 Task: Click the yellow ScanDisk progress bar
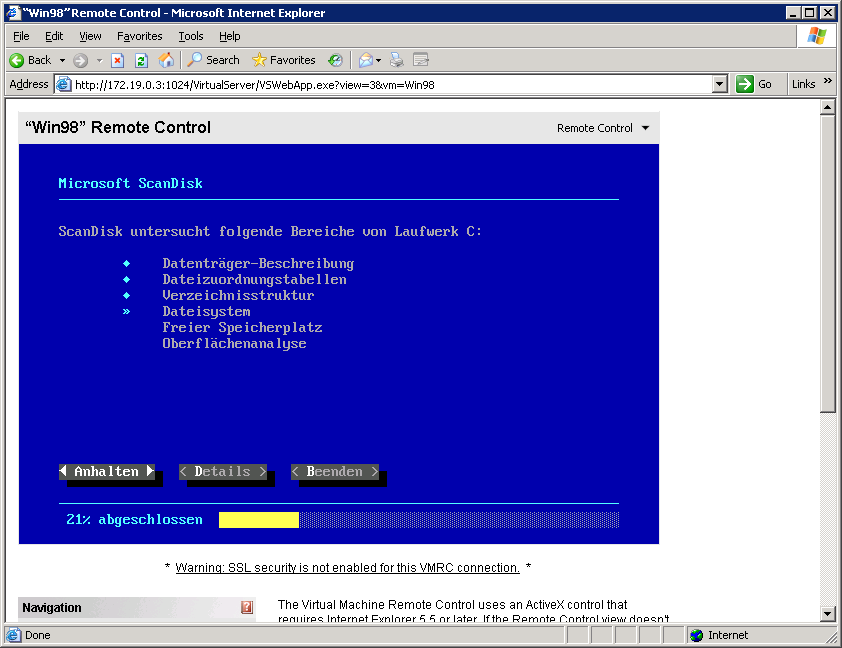(x=259, y=520)
